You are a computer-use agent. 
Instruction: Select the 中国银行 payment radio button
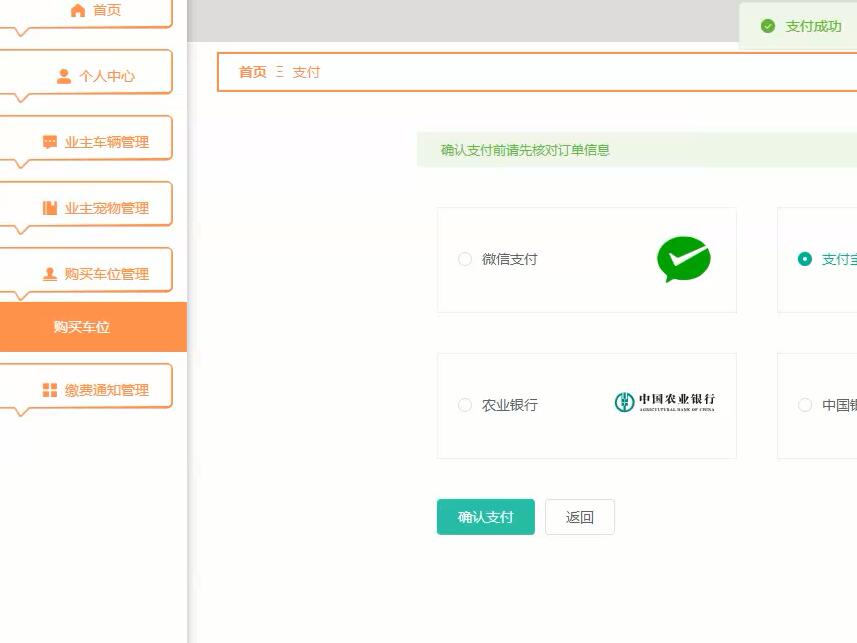pyautogui.click(x=805, y=405)
